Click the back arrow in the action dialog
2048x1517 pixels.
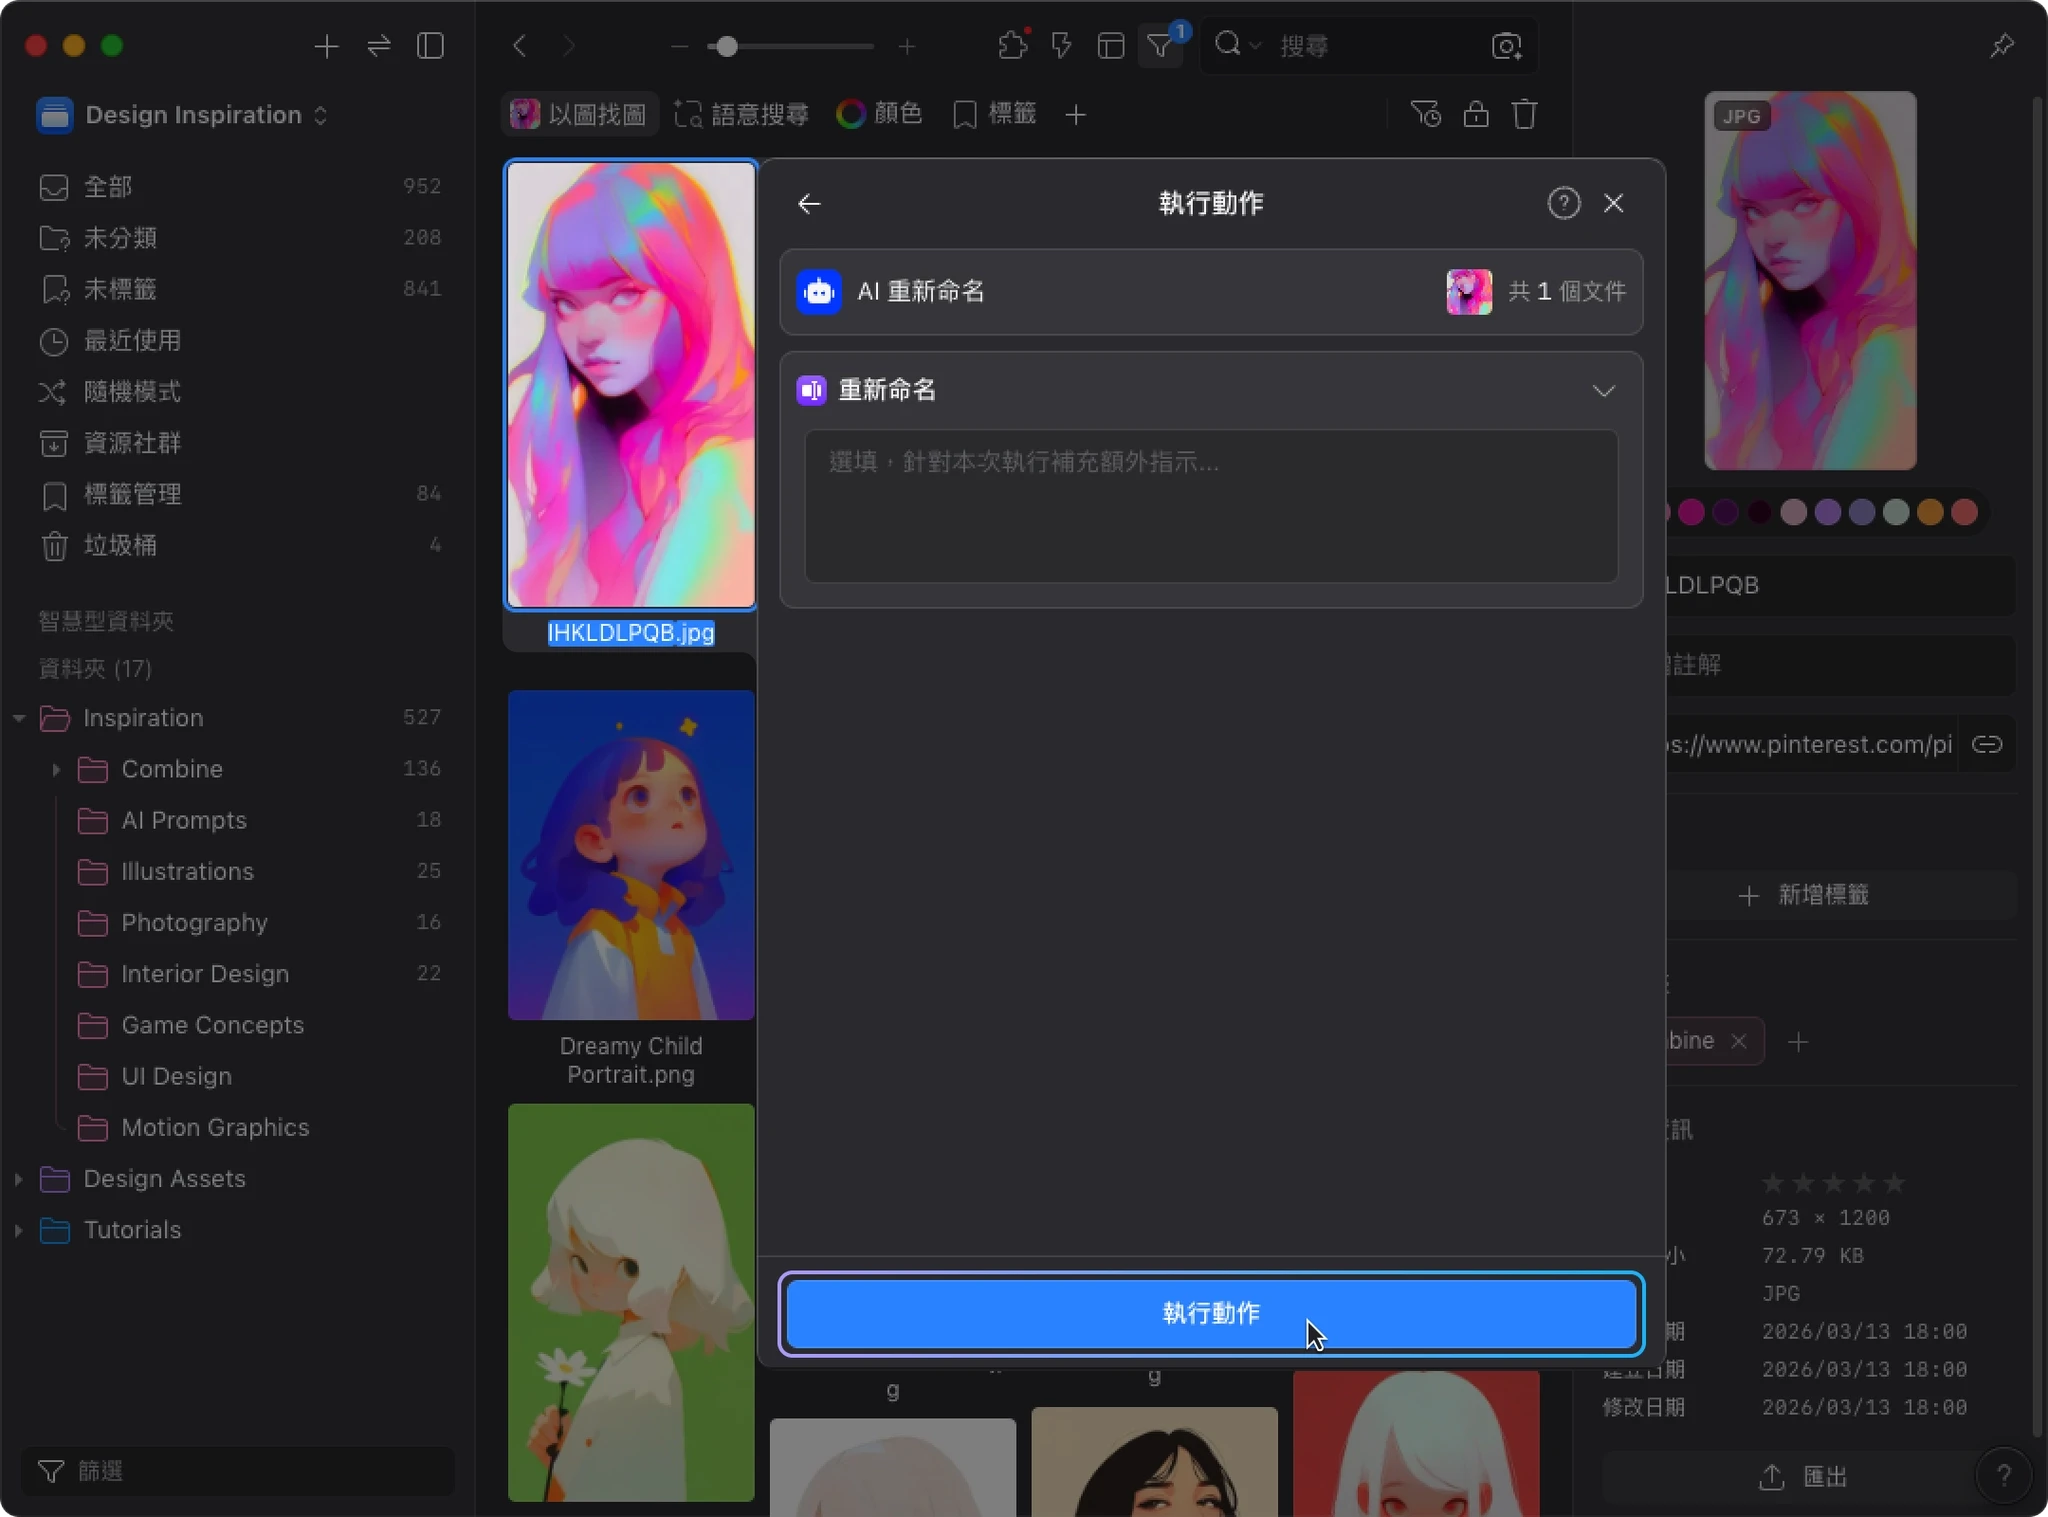[x=809, y=204]
